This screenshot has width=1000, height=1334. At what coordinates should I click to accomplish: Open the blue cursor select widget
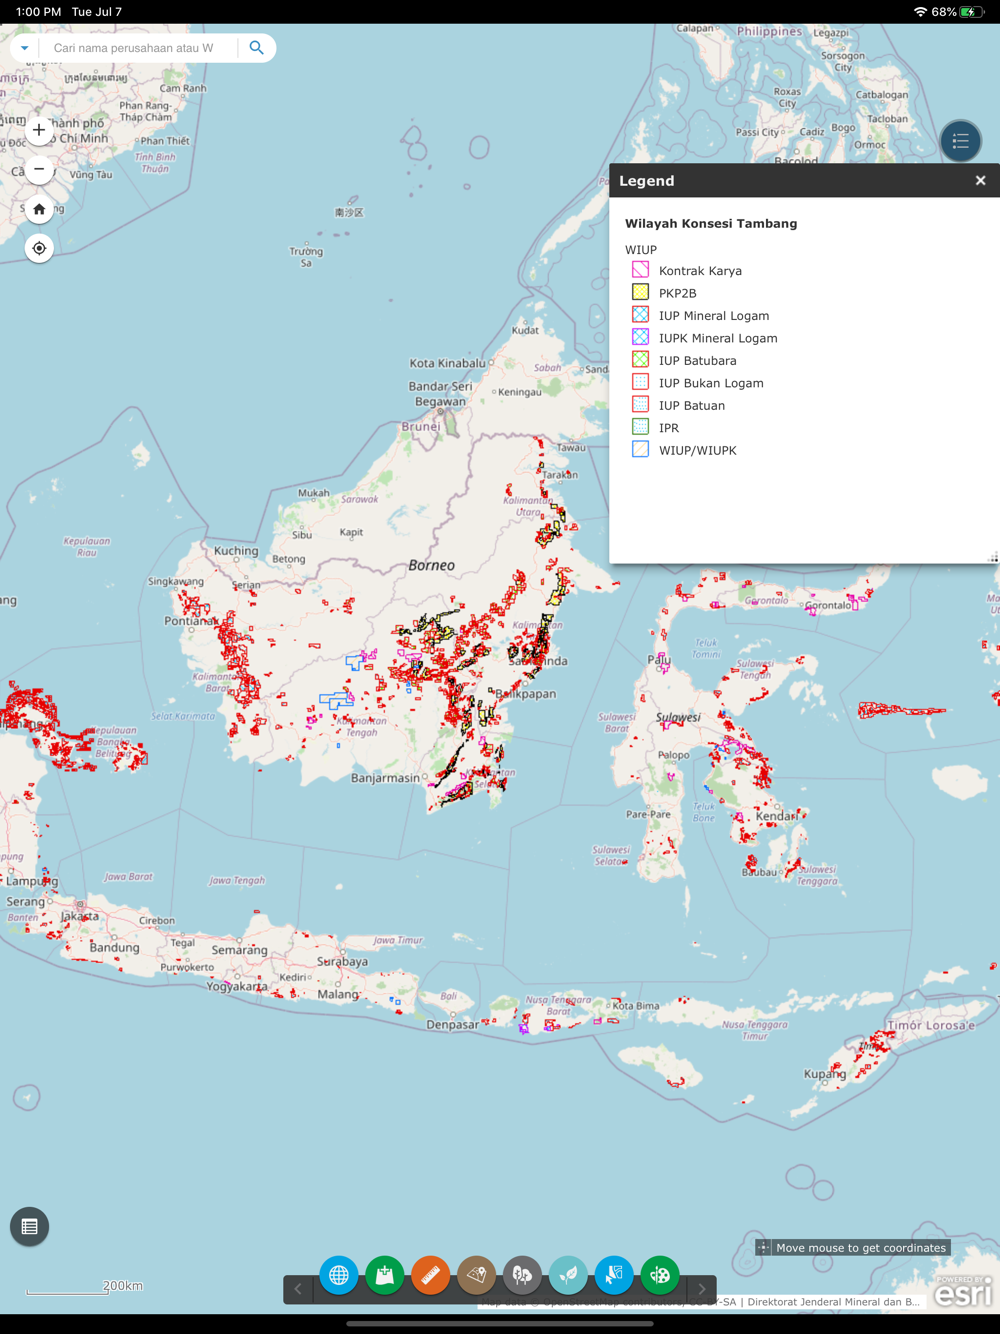pyautogui.click(x=614, y=1275)
